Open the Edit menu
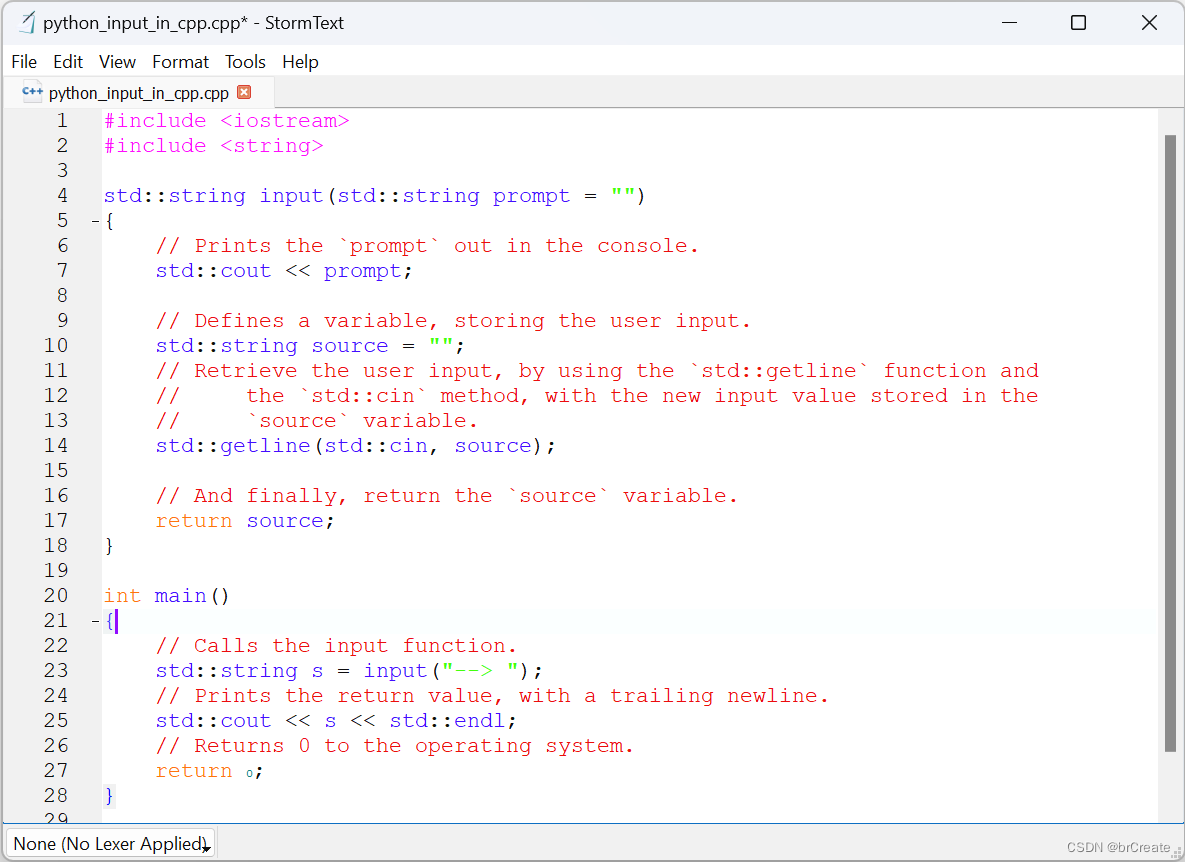 pyautogui.click(x=68, y=62)
